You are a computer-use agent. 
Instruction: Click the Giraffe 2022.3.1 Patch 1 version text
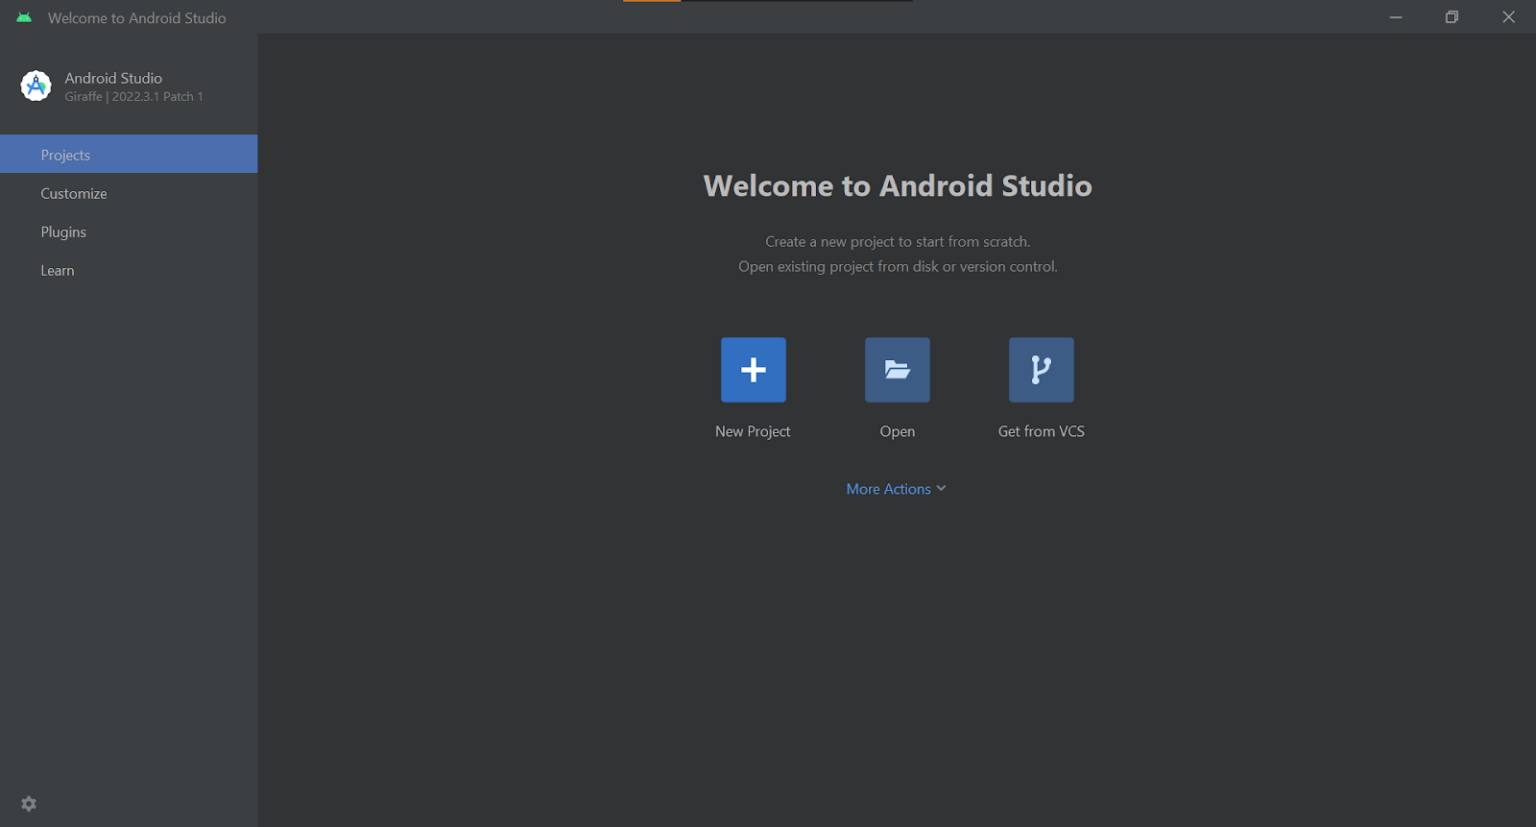[x=134, y=97]
